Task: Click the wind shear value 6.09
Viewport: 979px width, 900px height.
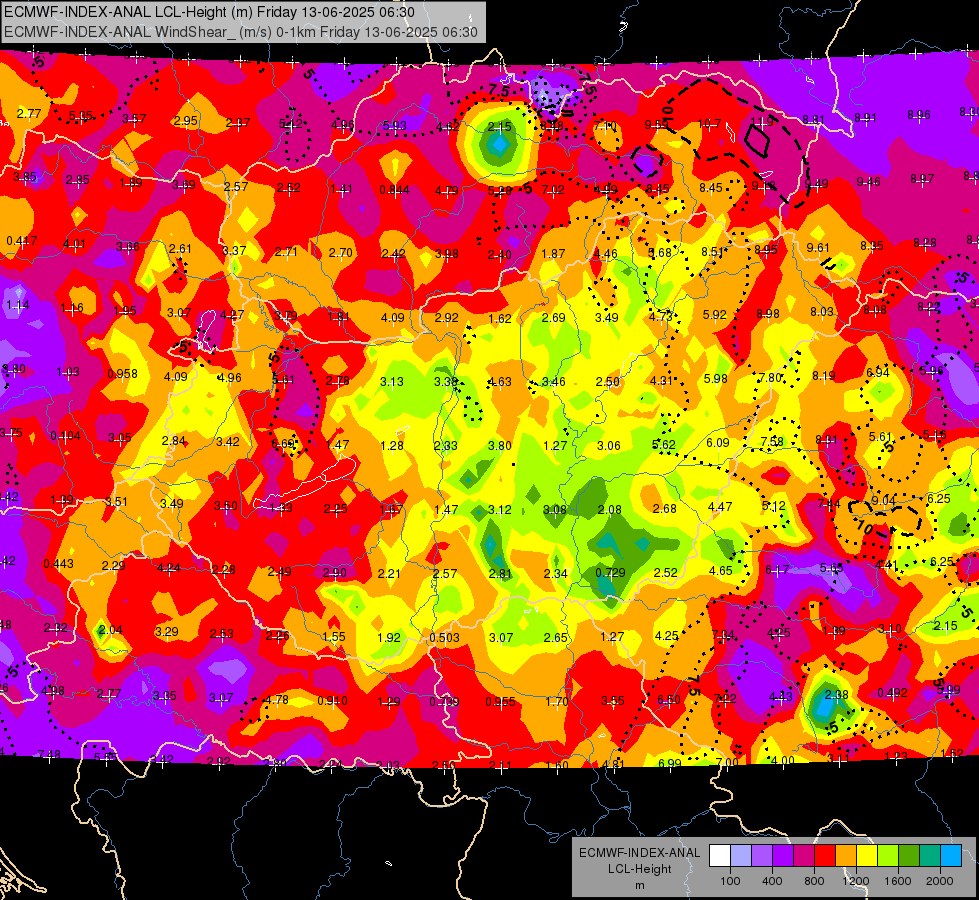Action: pyautogui.click(x=718, y=443)
